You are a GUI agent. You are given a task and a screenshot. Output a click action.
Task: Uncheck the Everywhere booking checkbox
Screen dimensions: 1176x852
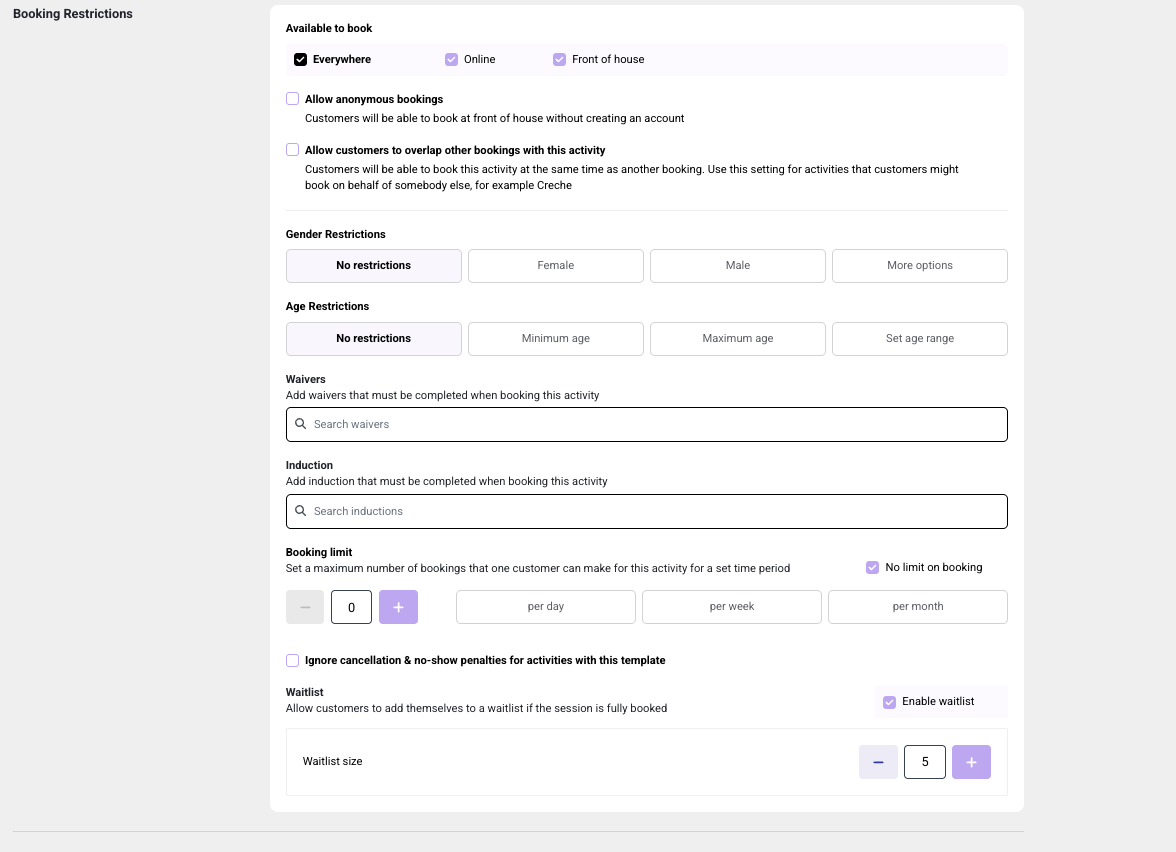(x=300, y=59)
